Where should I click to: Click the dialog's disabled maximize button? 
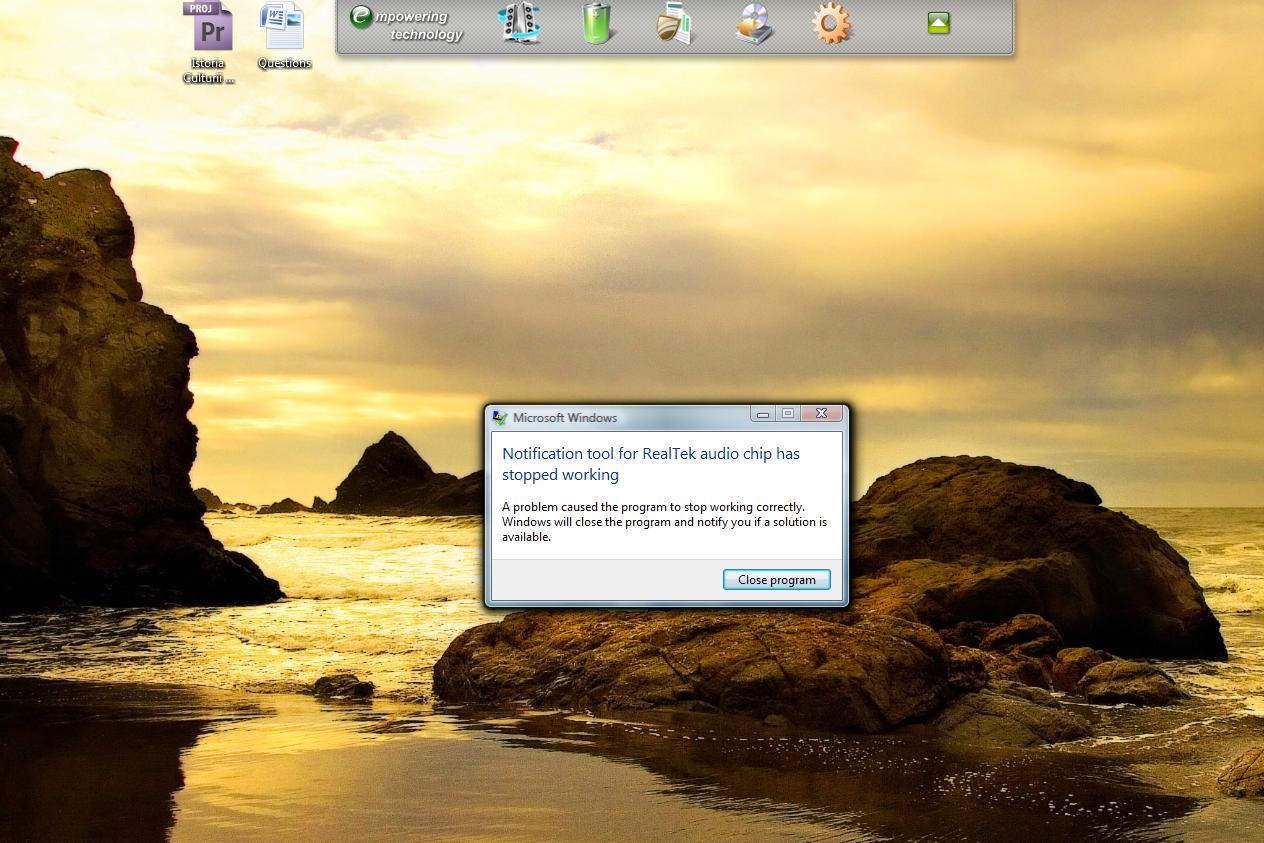[x=788, y=413]
